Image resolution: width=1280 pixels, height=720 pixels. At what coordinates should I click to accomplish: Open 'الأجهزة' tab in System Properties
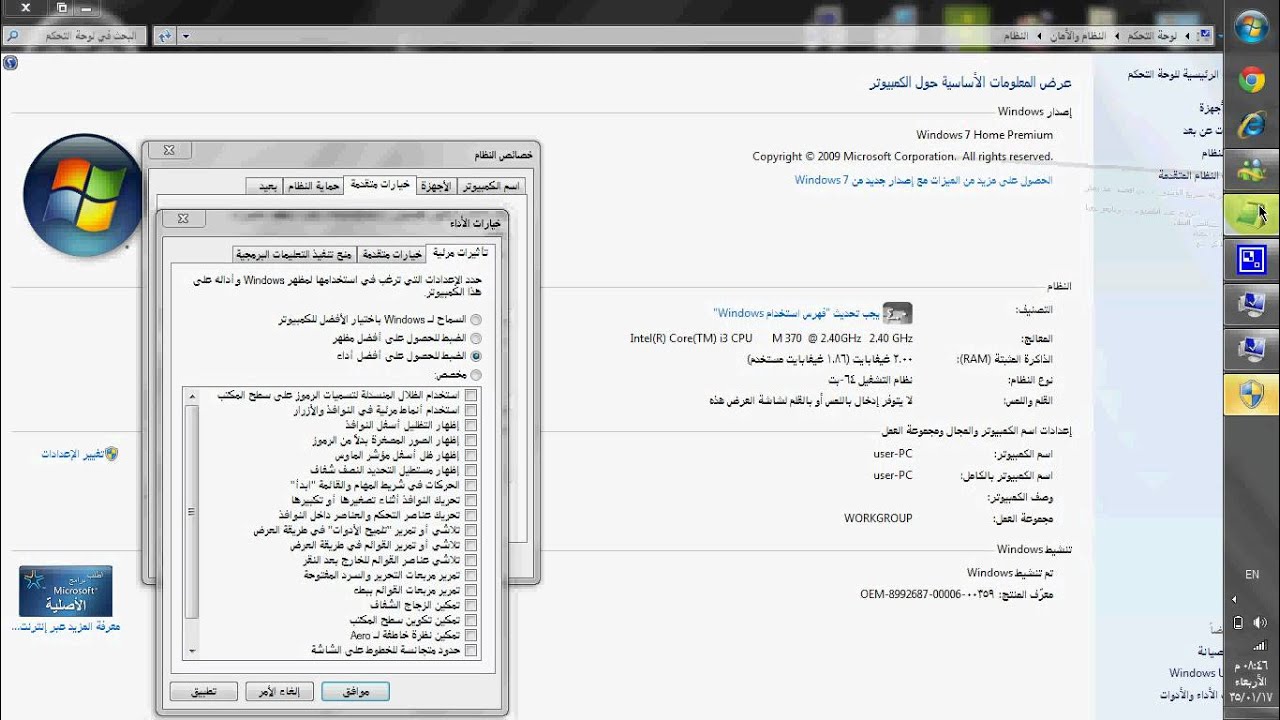pyautogui.click(x=436, y=187)
